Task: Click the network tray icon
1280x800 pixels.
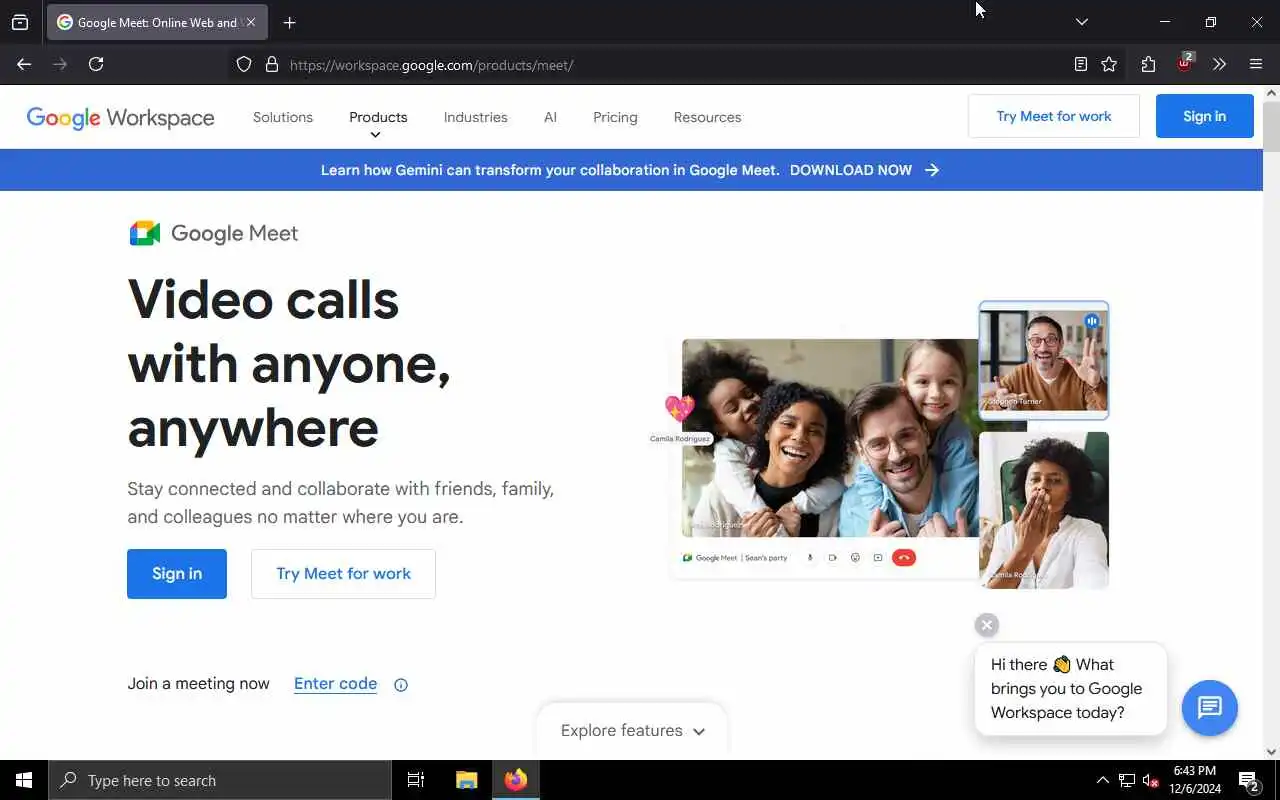Action: click(x=1127, y=780)
